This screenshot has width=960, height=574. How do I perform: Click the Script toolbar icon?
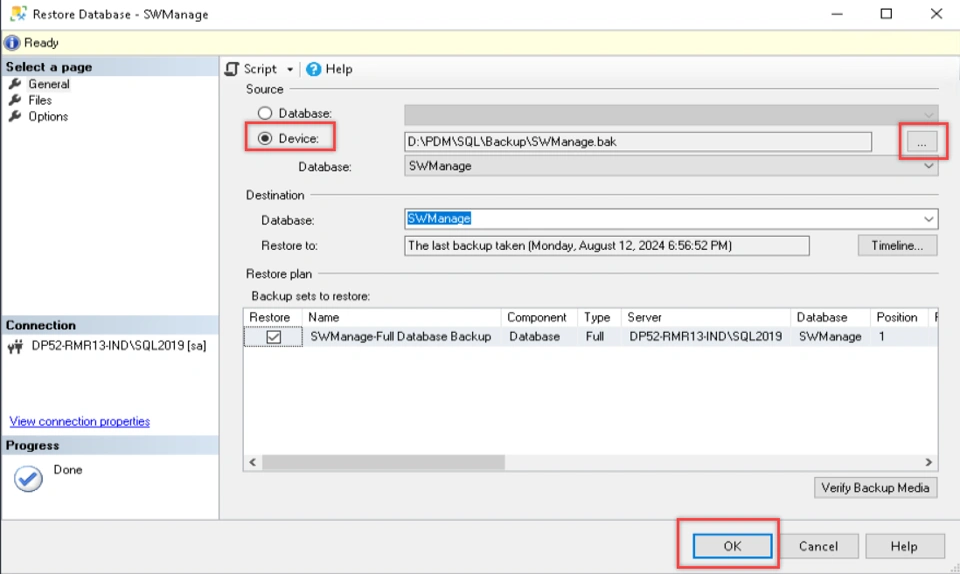(x=232, y=69)
